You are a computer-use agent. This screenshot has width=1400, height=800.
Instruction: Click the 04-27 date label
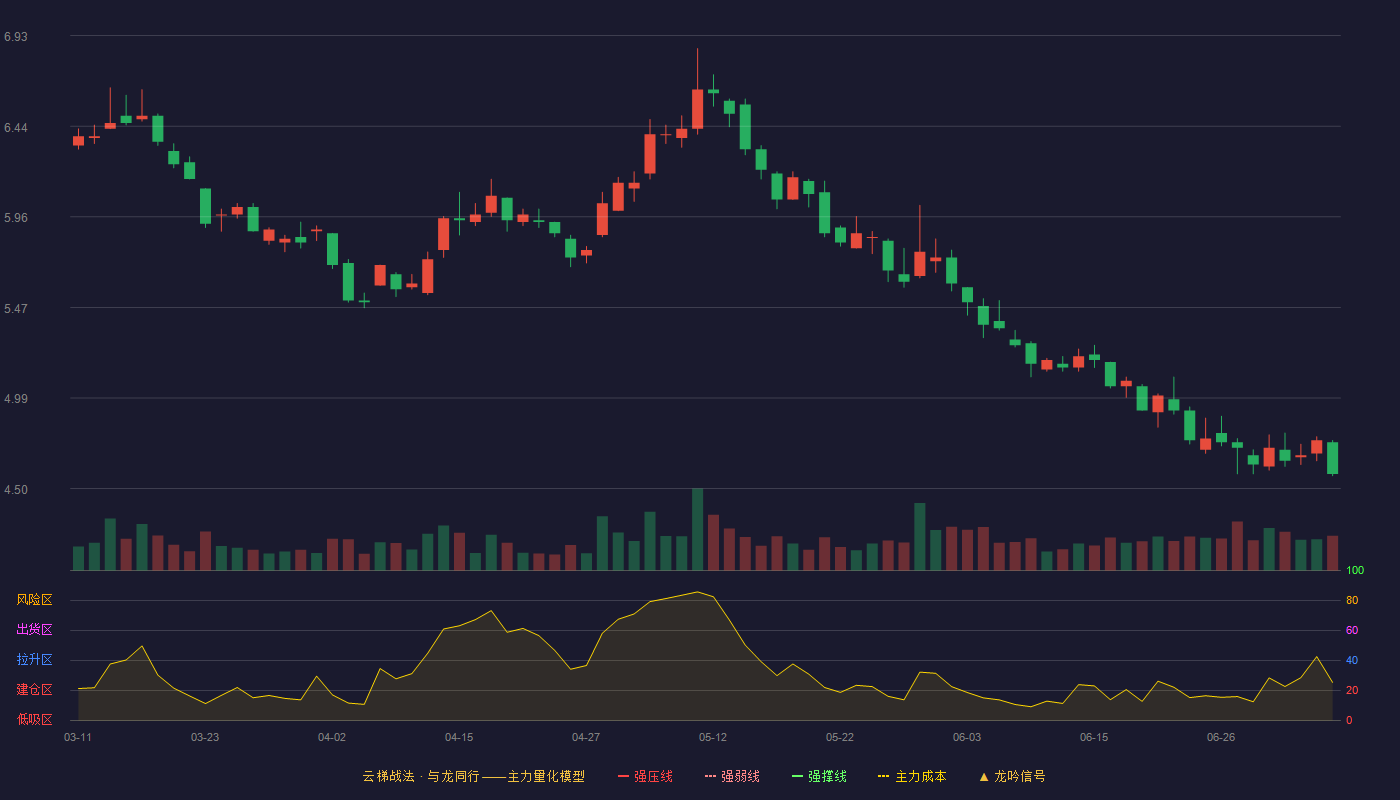[x=586, y=737]
